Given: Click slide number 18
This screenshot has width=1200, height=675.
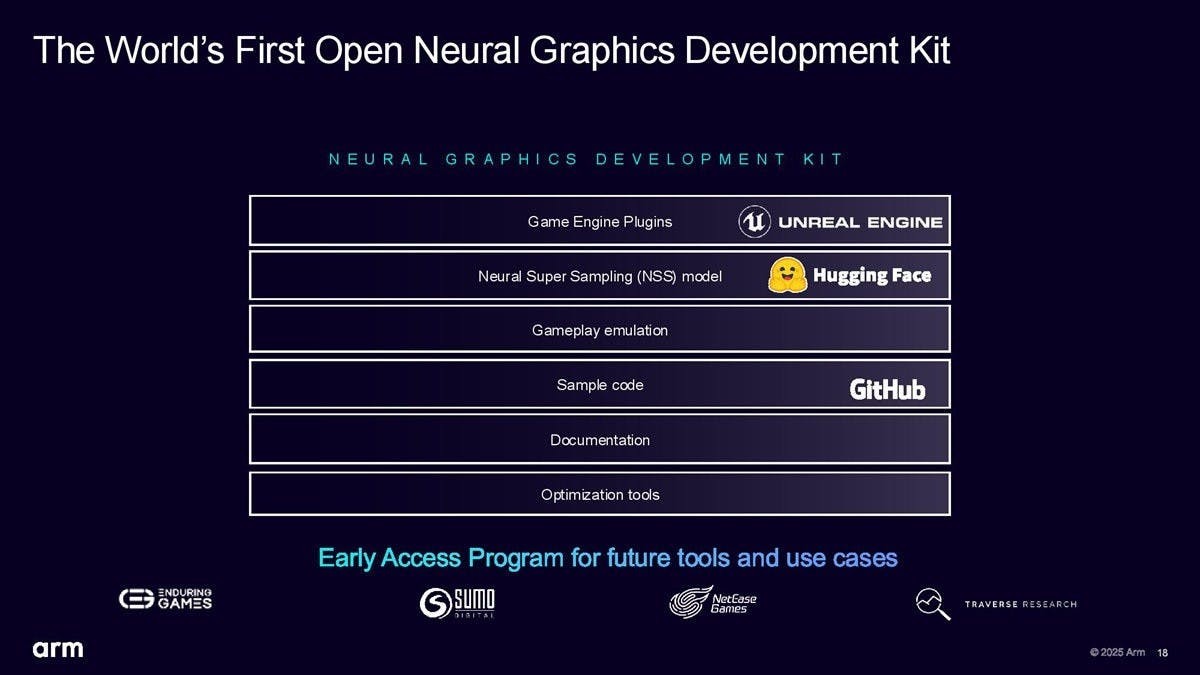Looking at the screenshot, I should (1162, 653).
